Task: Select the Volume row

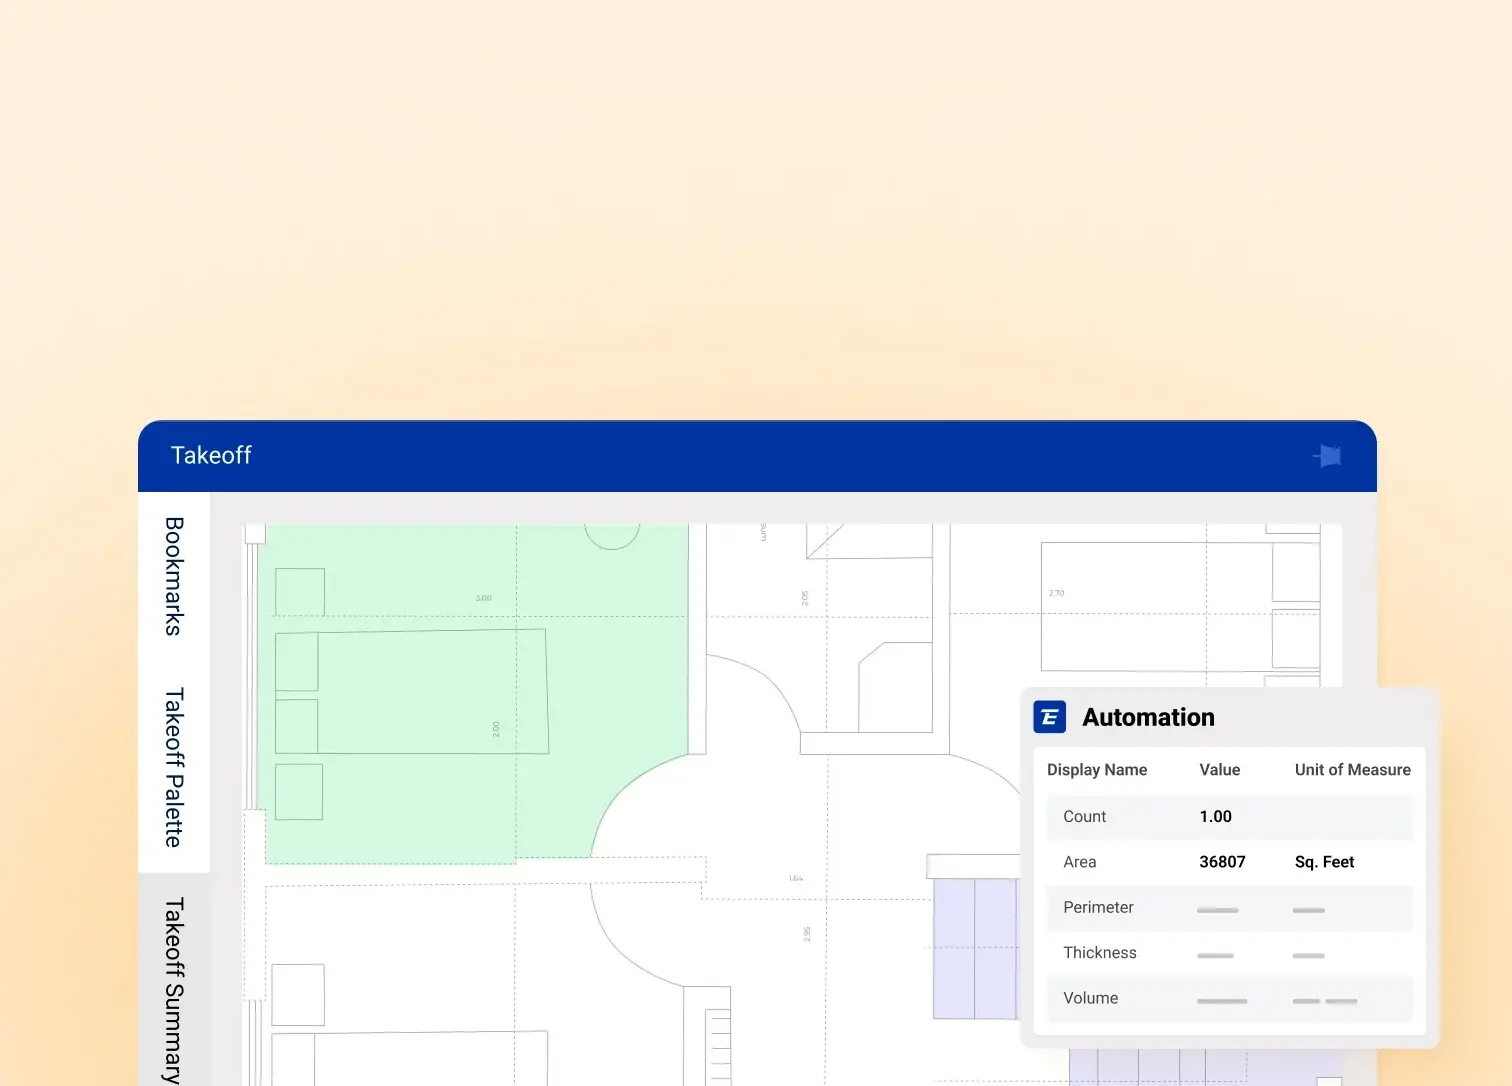Action: tap(1090, 998)
